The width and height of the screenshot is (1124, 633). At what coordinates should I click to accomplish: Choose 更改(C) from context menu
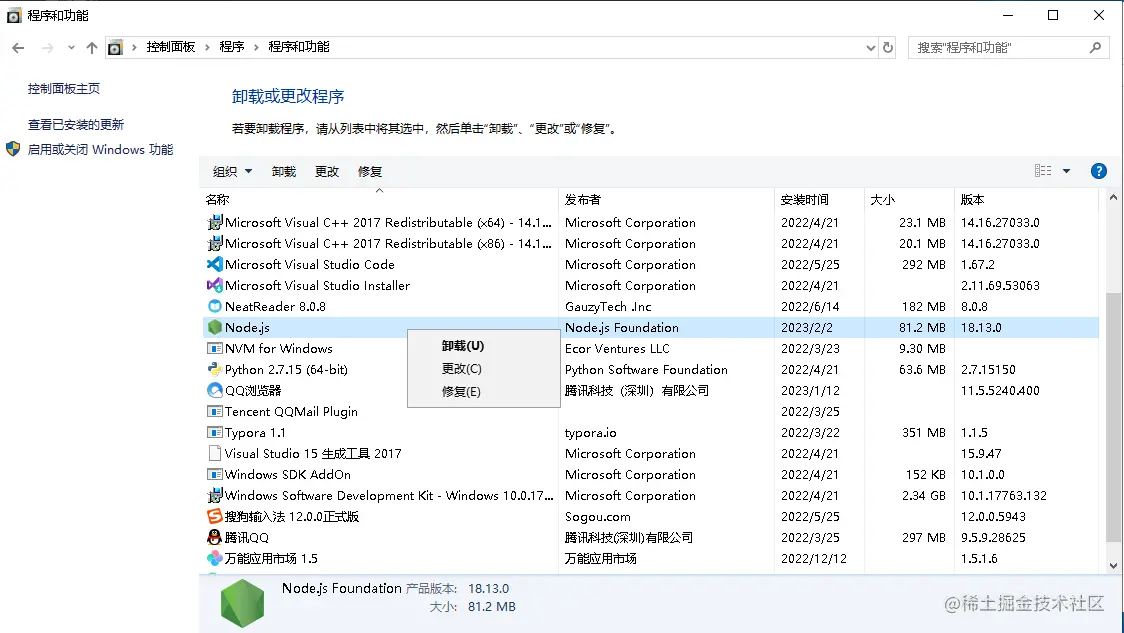click(484, 368)
